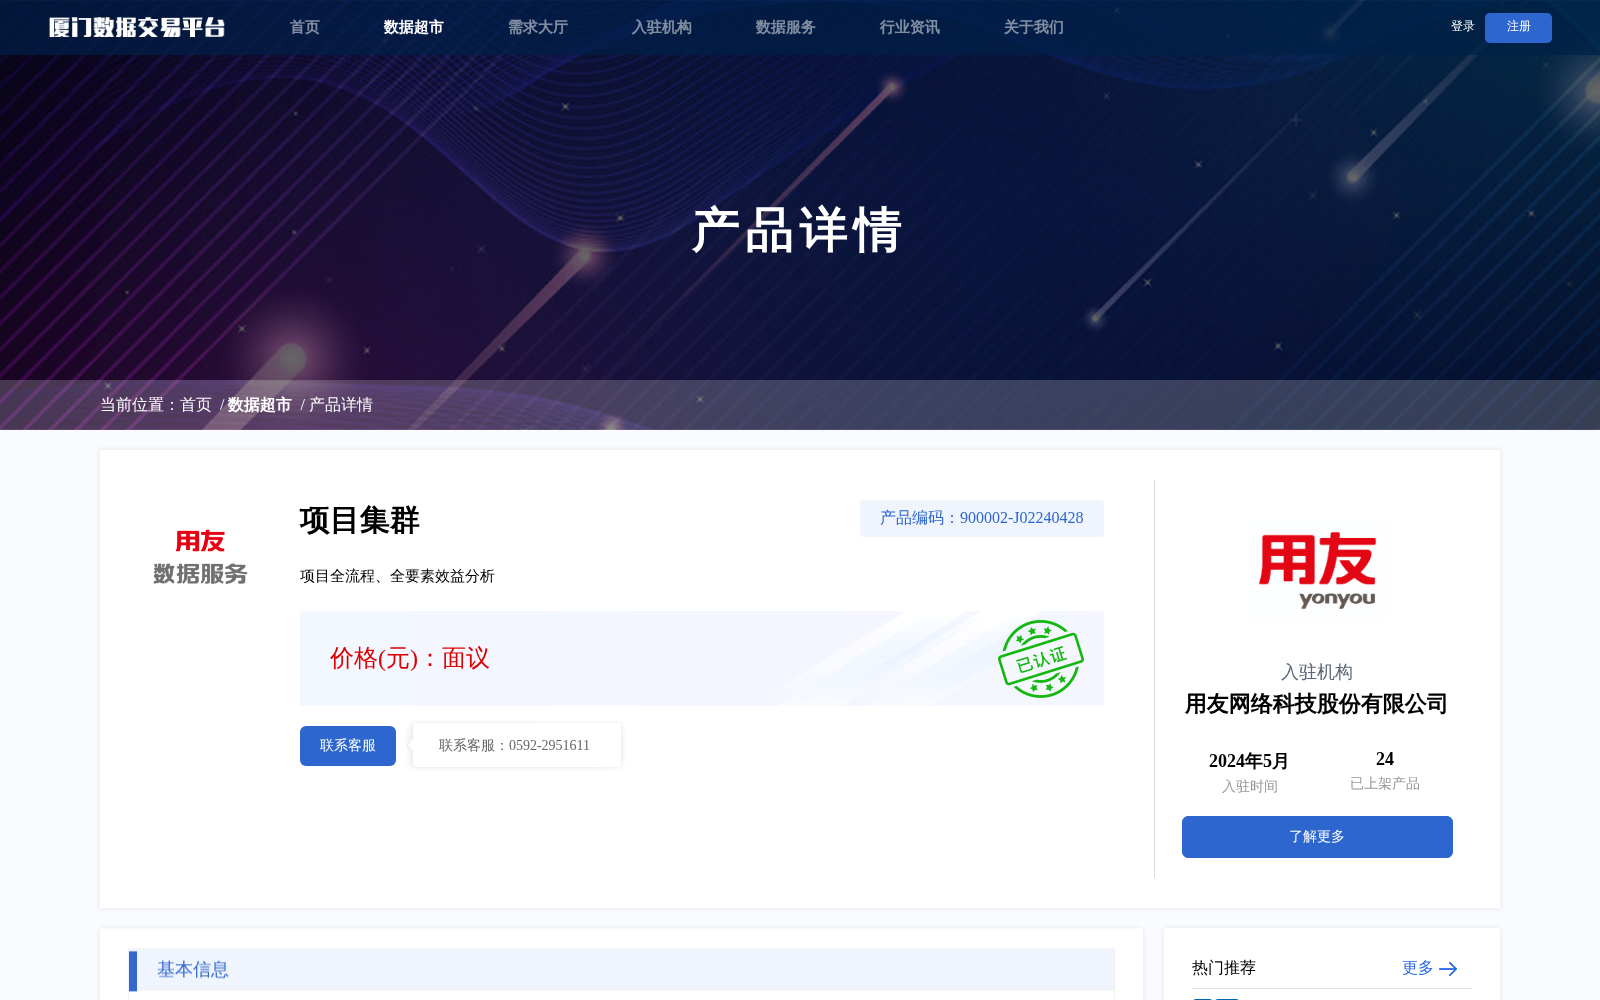Click the 登录 link
The height and width of the screenshot is (1000, 1600).
tap(1462, 26)
